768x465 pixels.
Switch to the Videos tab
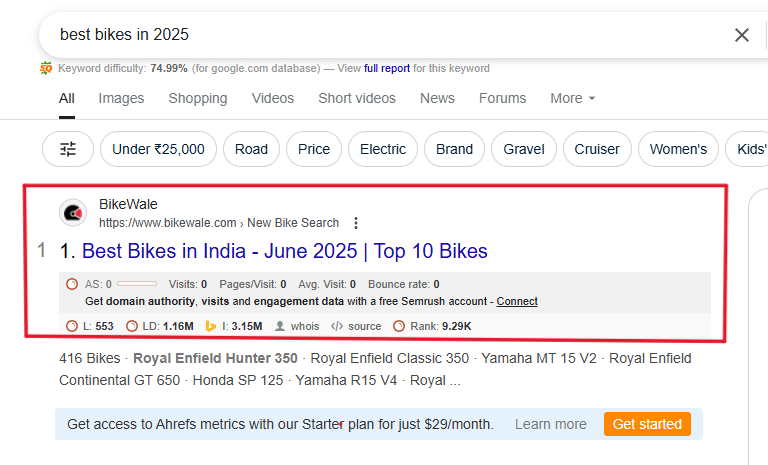pyautogui.click(x=273, y=98)
